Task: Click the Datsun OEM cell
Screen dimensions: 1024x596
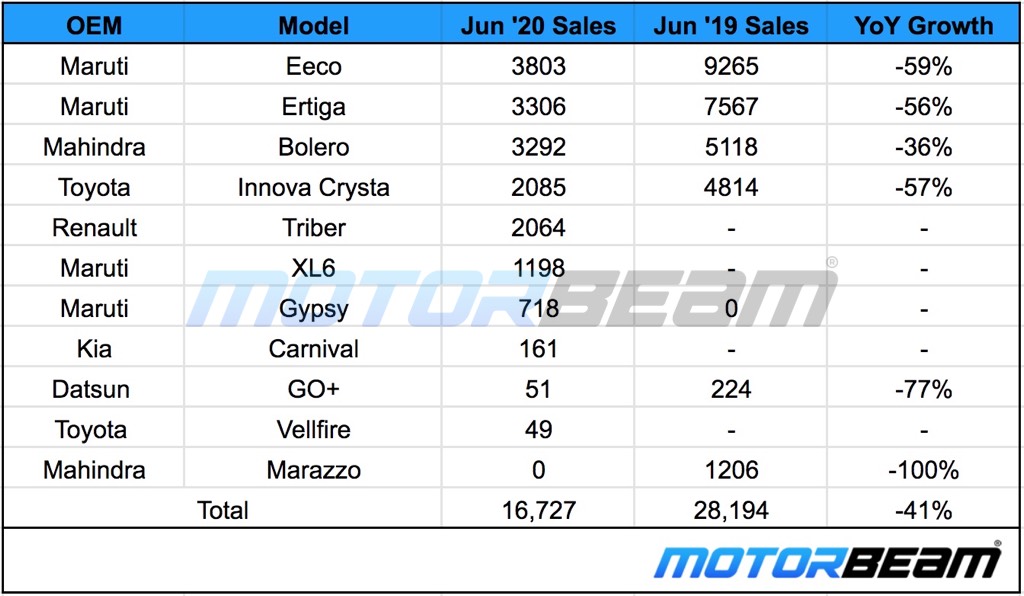Action: [94, 389]
